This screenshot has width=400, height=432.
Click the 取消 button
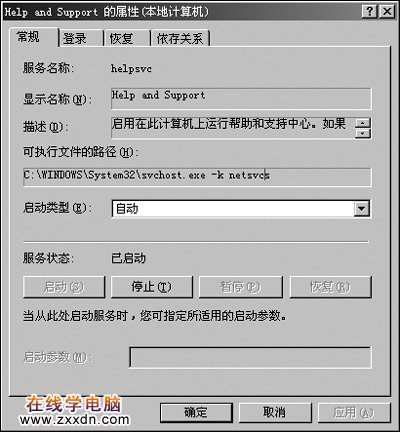click(275, 413)
